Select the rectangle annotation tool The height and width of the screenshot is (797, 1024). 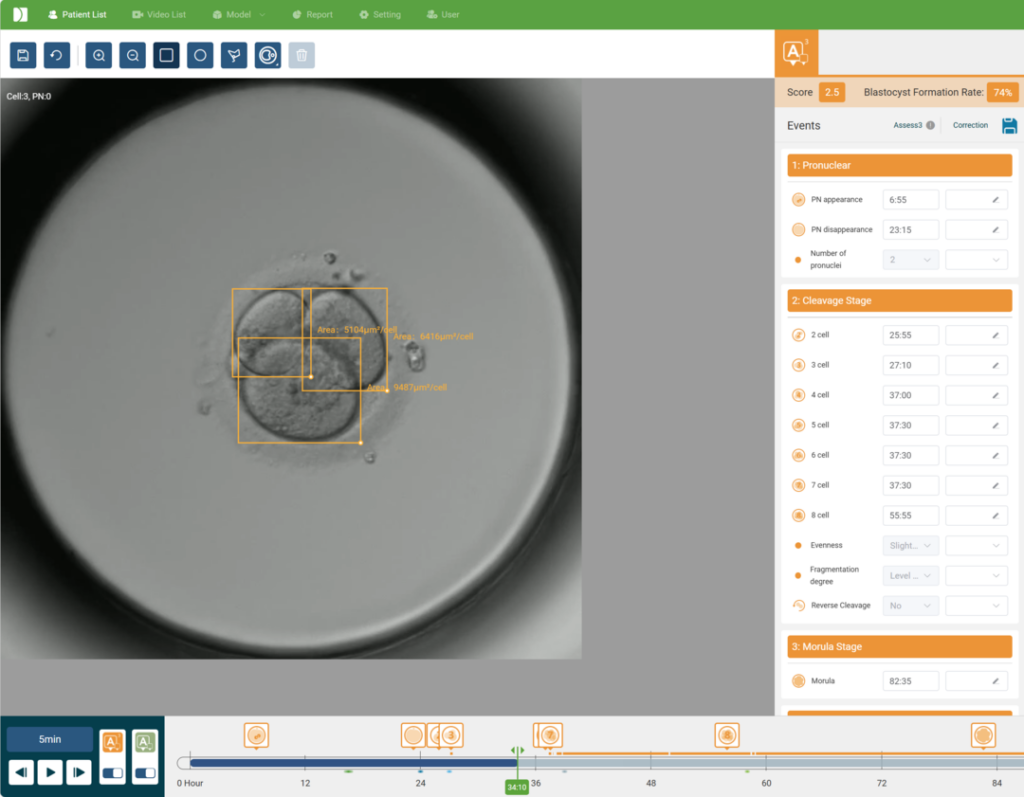pos(166,56)
